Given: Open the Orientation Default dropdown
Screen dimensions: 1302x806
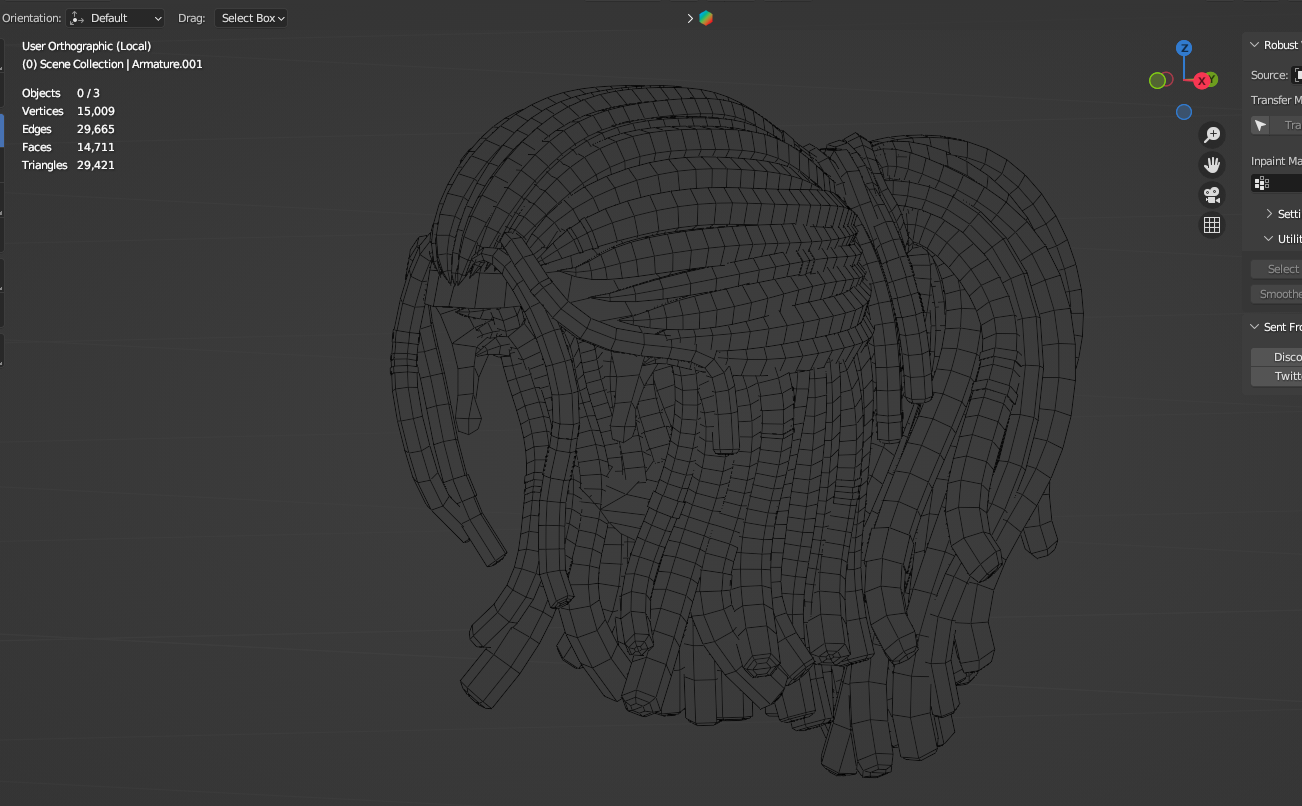Looking at the screenshot, I should tap(116, 18).
